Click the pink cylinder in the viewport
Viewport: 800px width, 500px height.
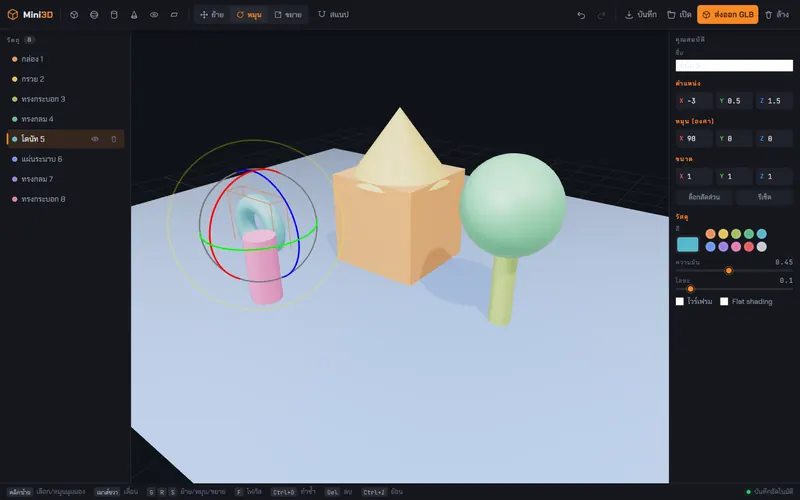264,276
